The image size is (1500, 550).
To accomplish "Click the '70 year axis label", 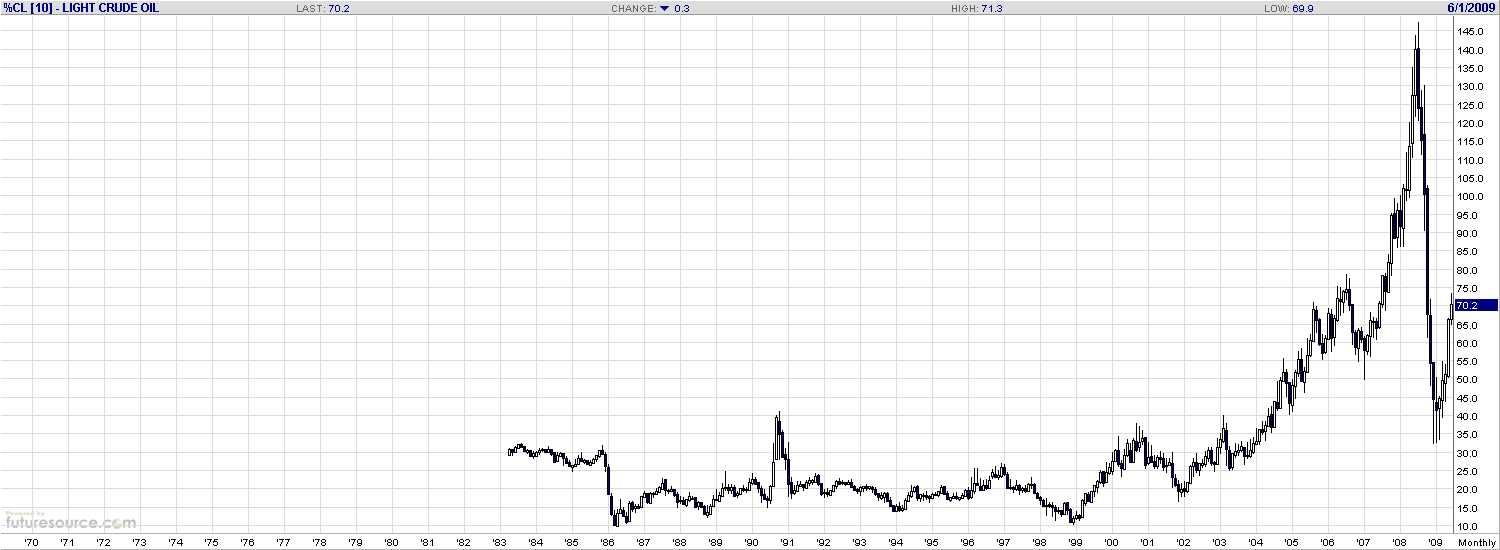I will [31, 542].
